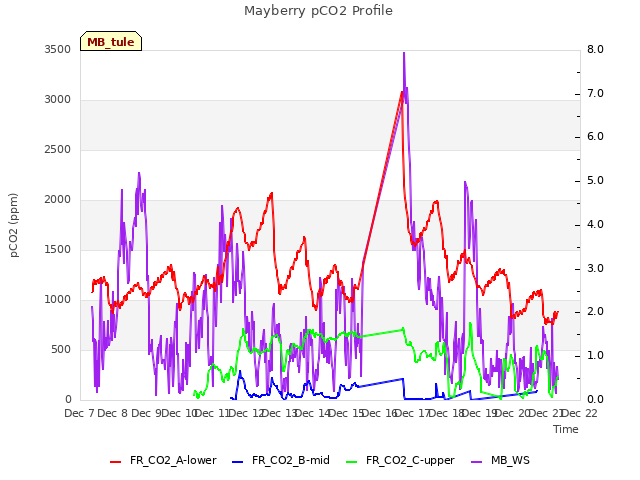Toggle FR_CO2_C-upper series in legend
This screenshot has width=640, height=480.
[x=400, y=460]
